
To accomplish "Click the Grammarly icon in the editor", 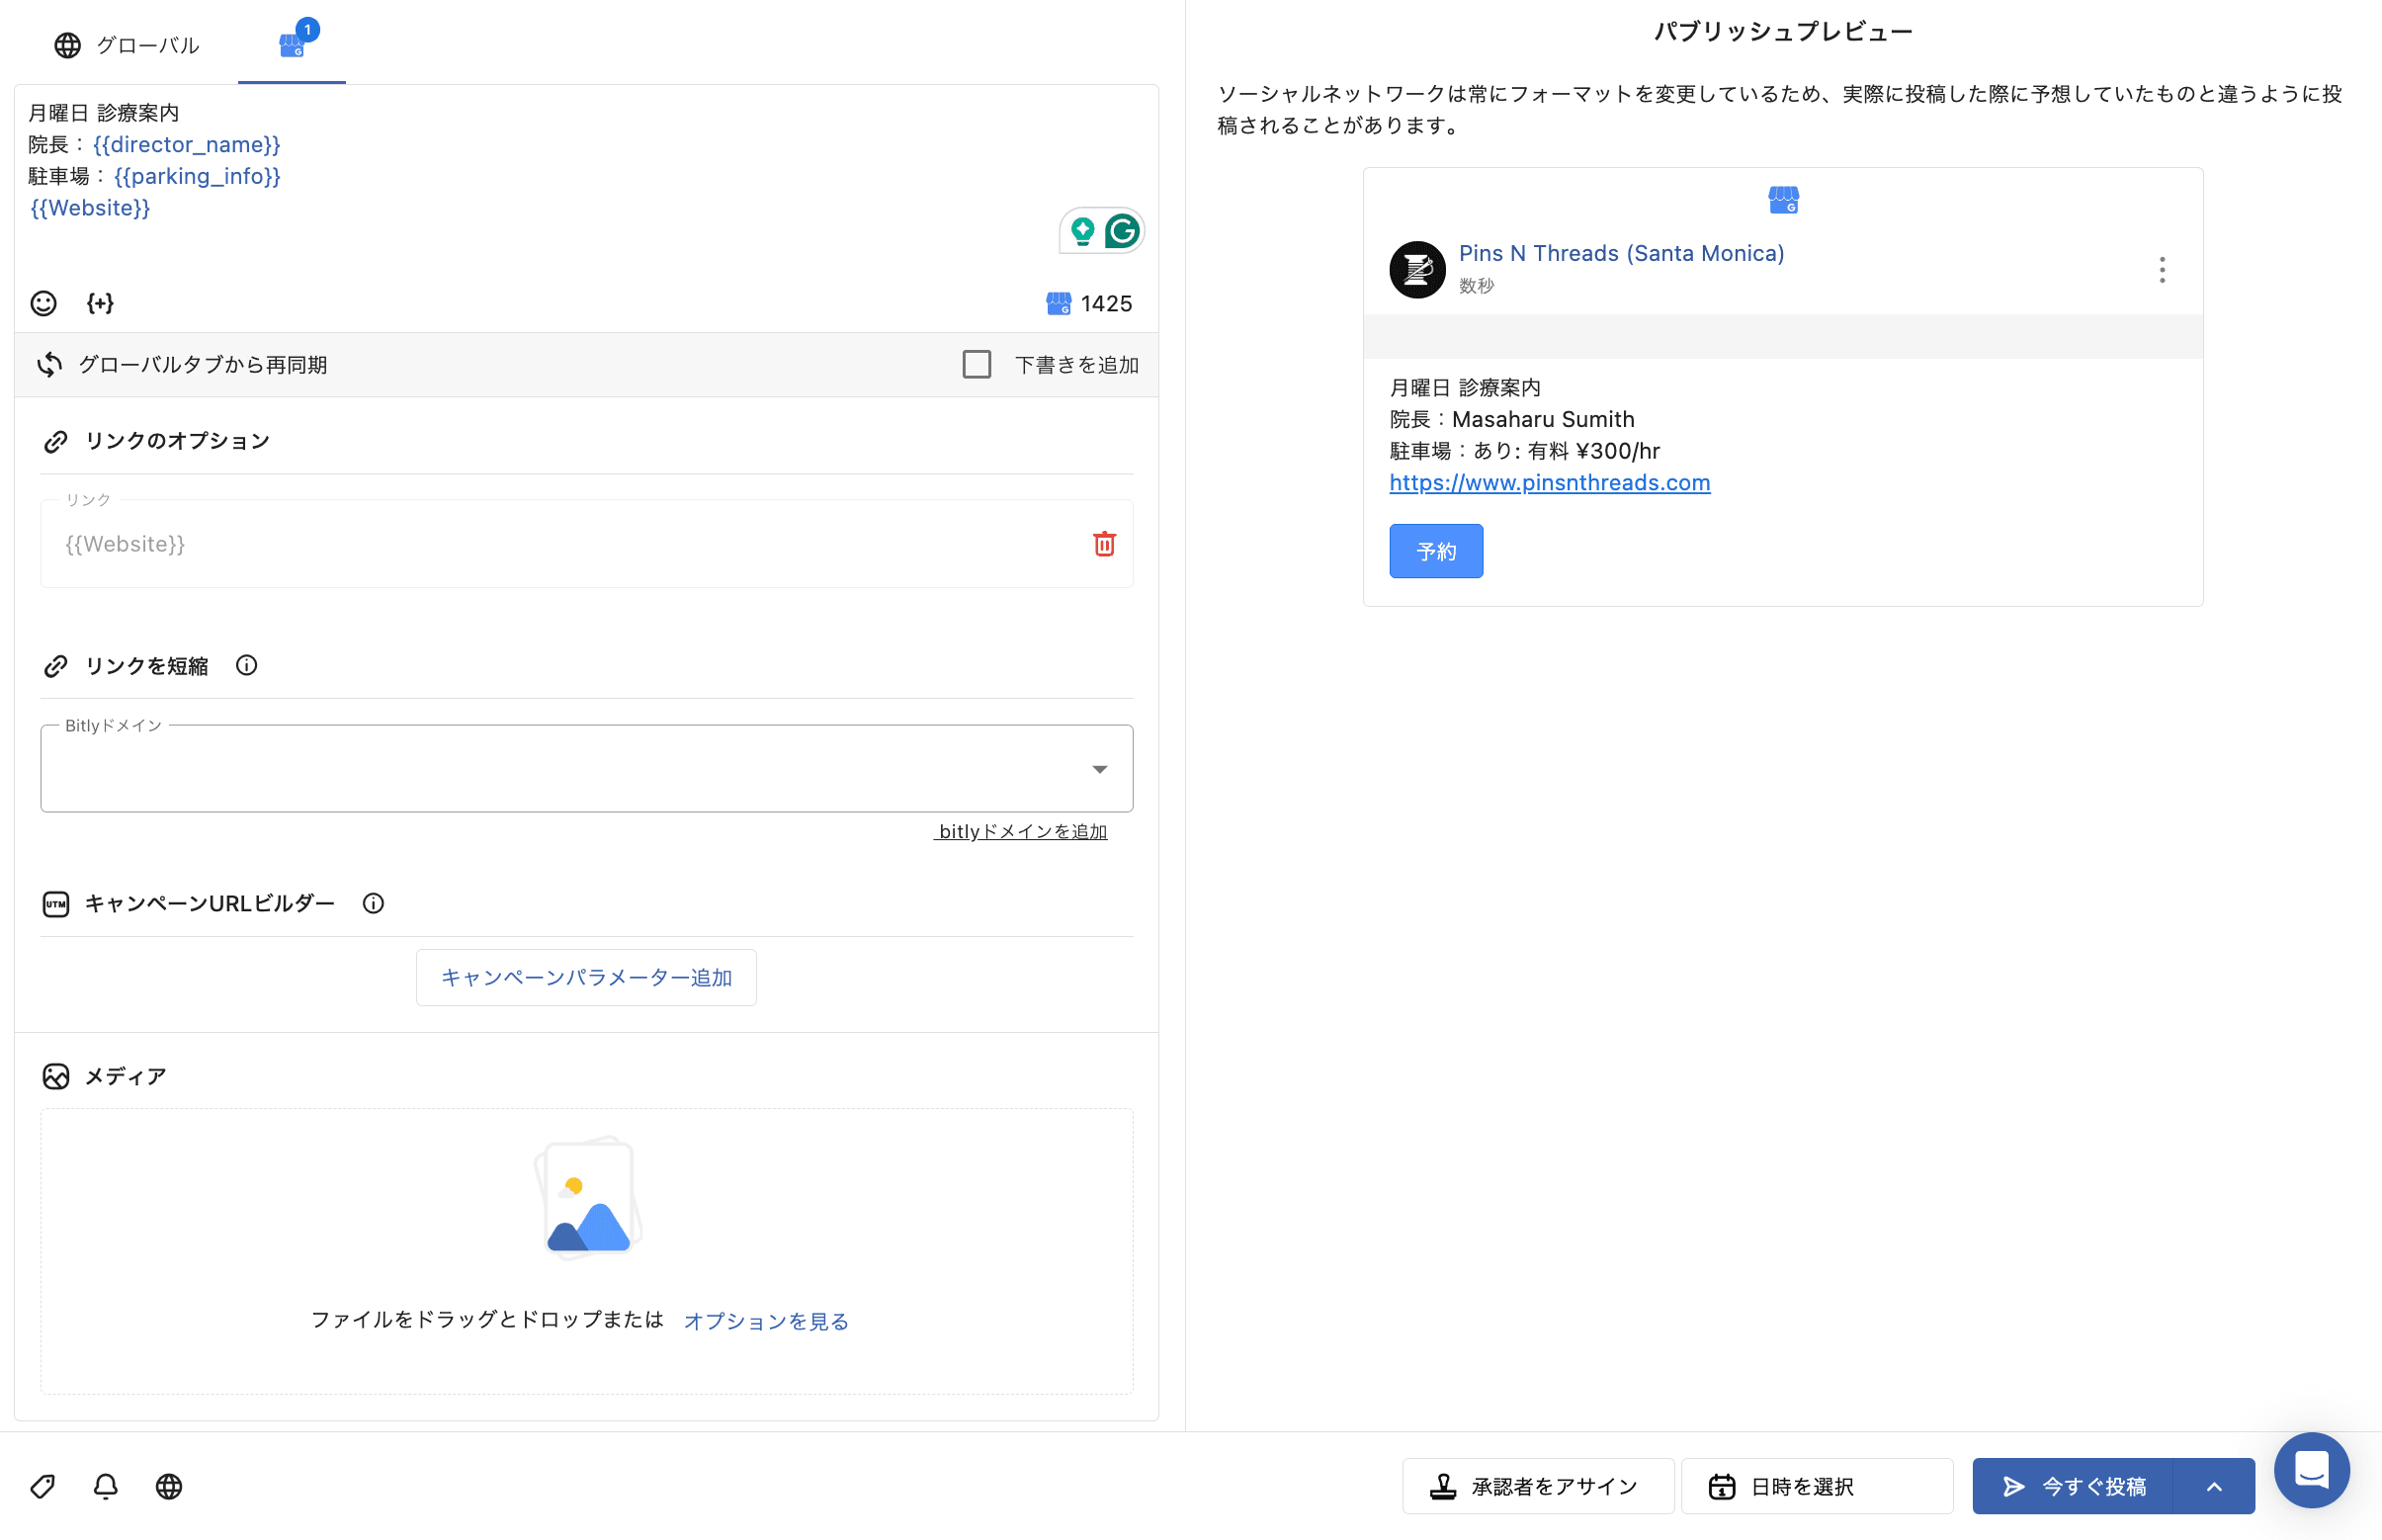I will point(1122,231).
